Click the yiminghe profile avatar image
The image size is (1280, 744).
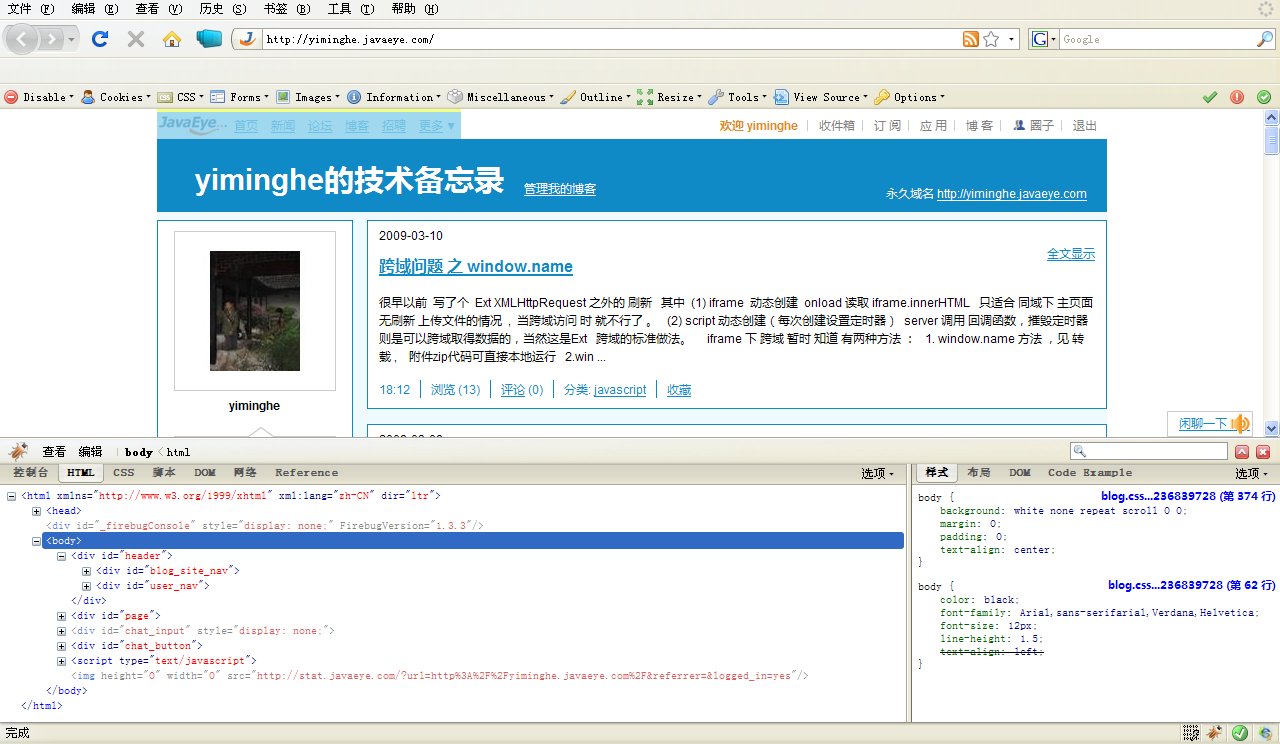point(255,311)
